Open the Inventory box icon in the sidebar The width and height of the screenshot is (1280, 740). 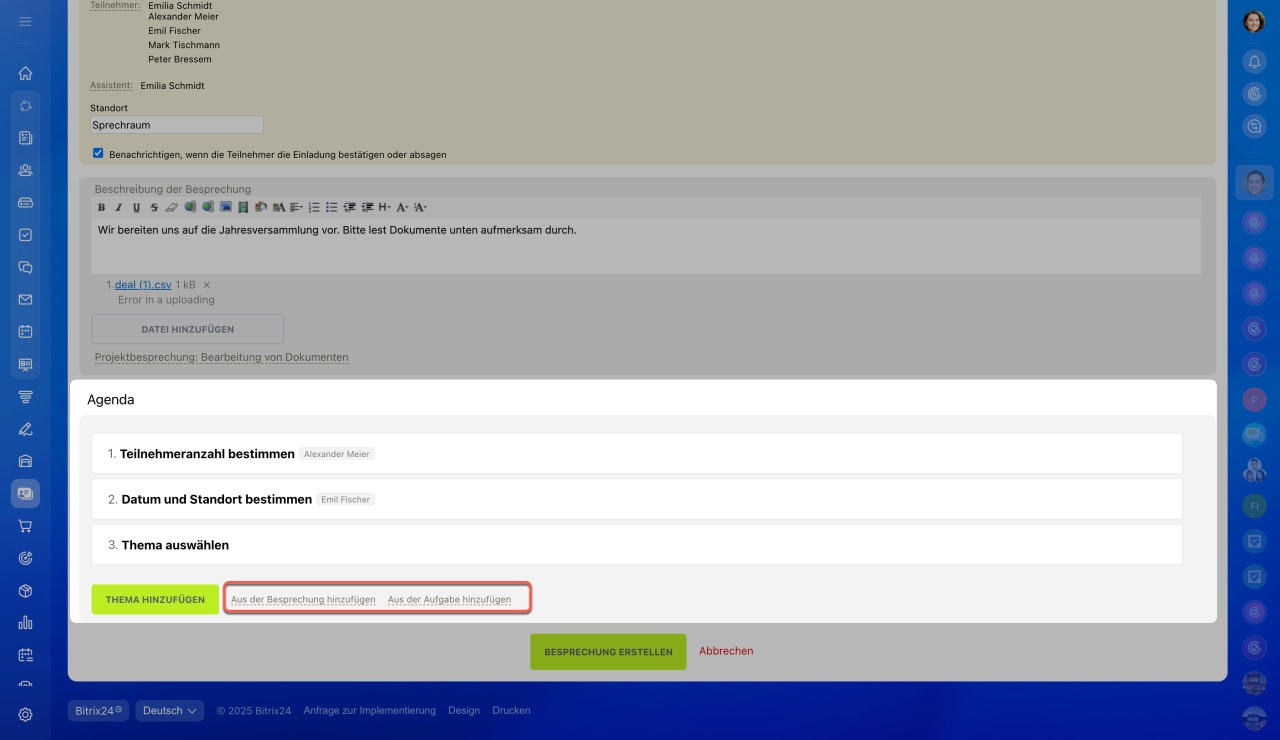[x=25, y=590]
